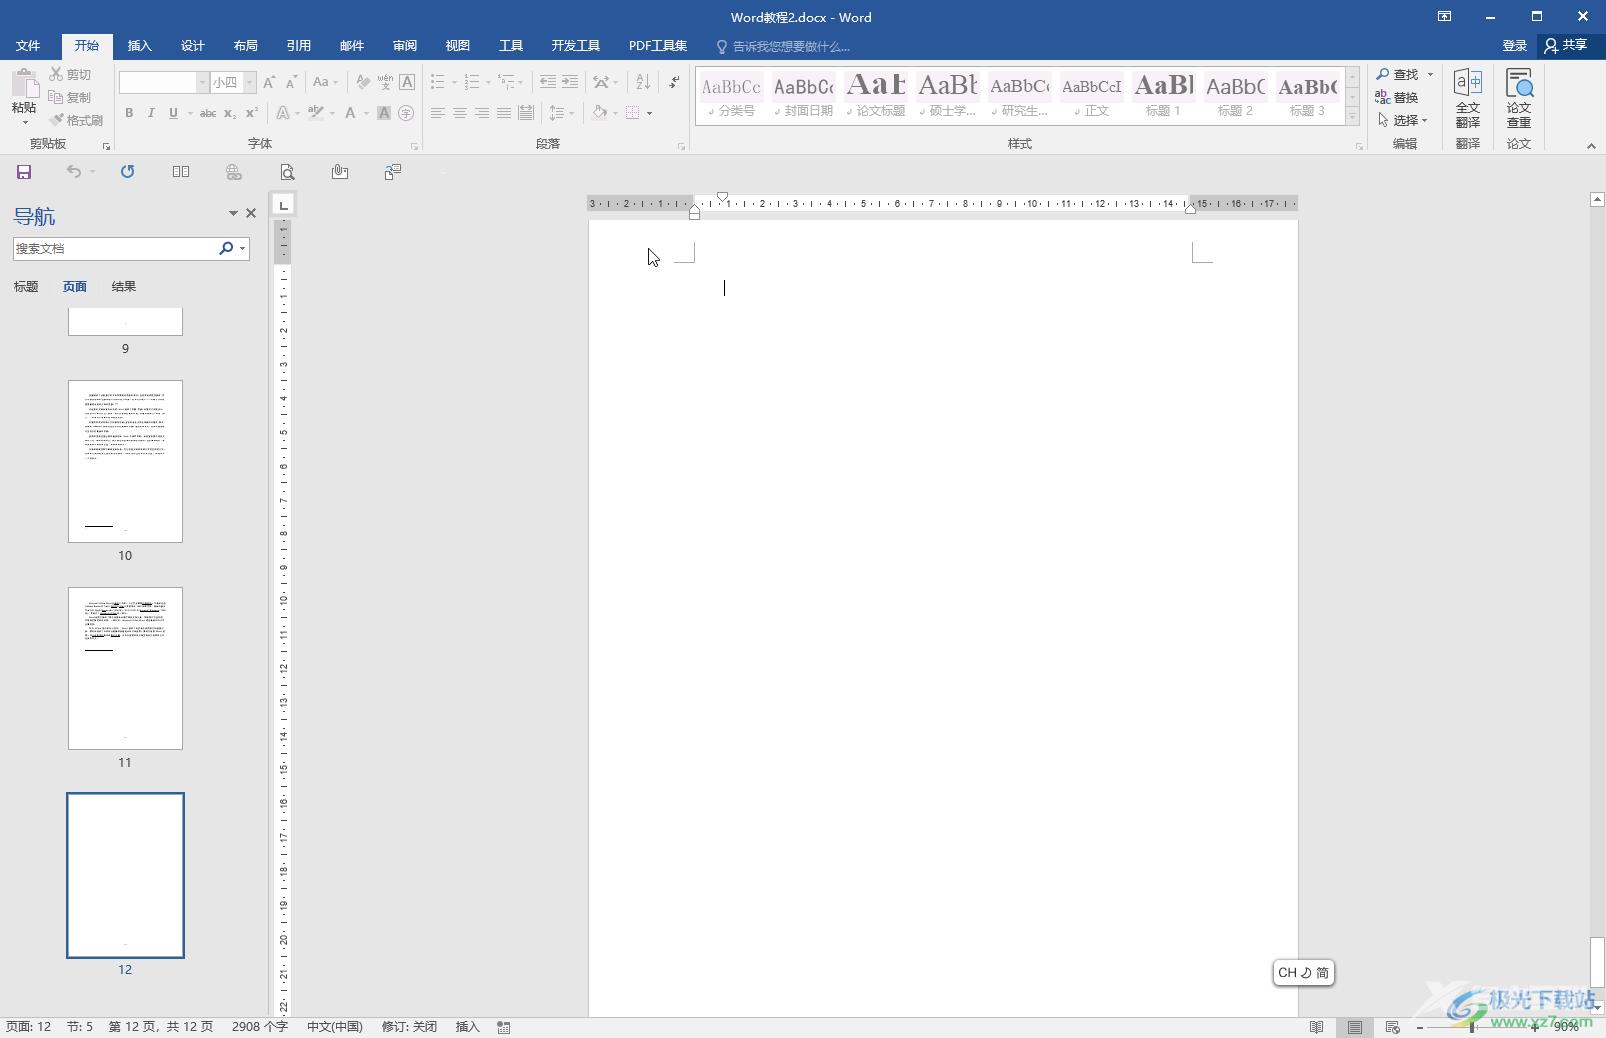Image resolution: width=1606 pixels, height=1038 pixels.
Task: Open the 文件 menu
Action: click(28, 46)
